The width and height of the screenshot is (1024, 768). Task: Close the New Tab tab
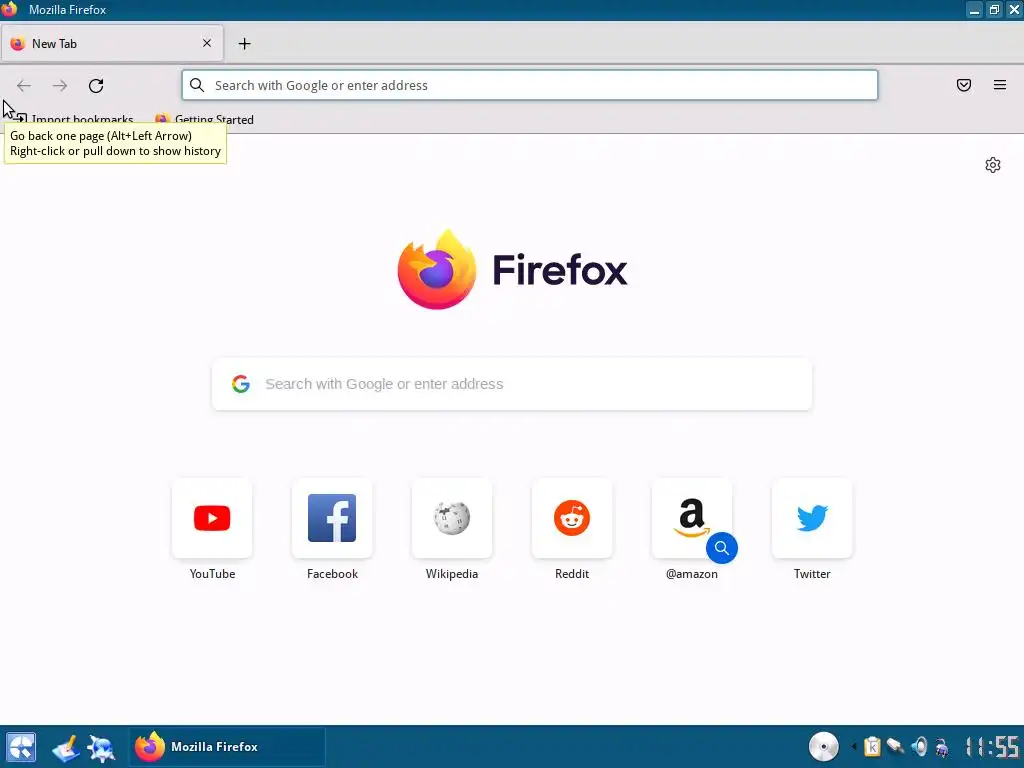[206, 43]
